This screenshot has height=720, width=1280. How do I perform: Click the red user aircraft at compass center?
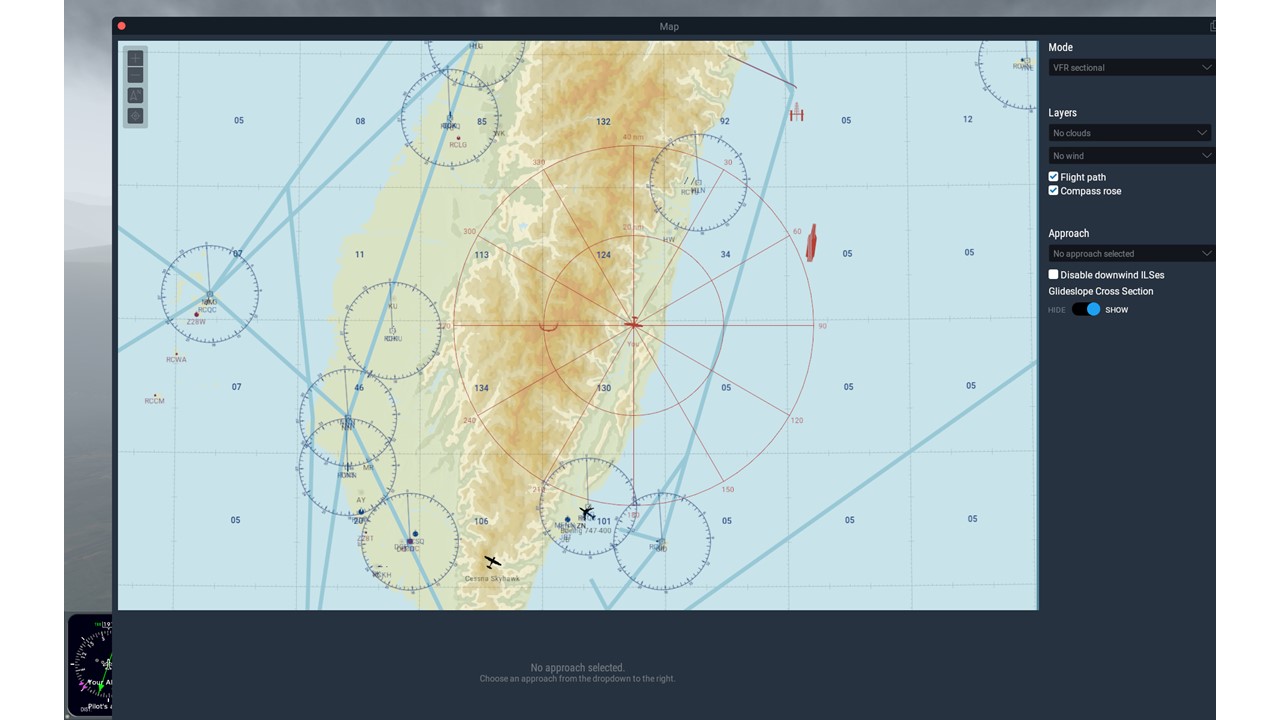coord(633,324)
